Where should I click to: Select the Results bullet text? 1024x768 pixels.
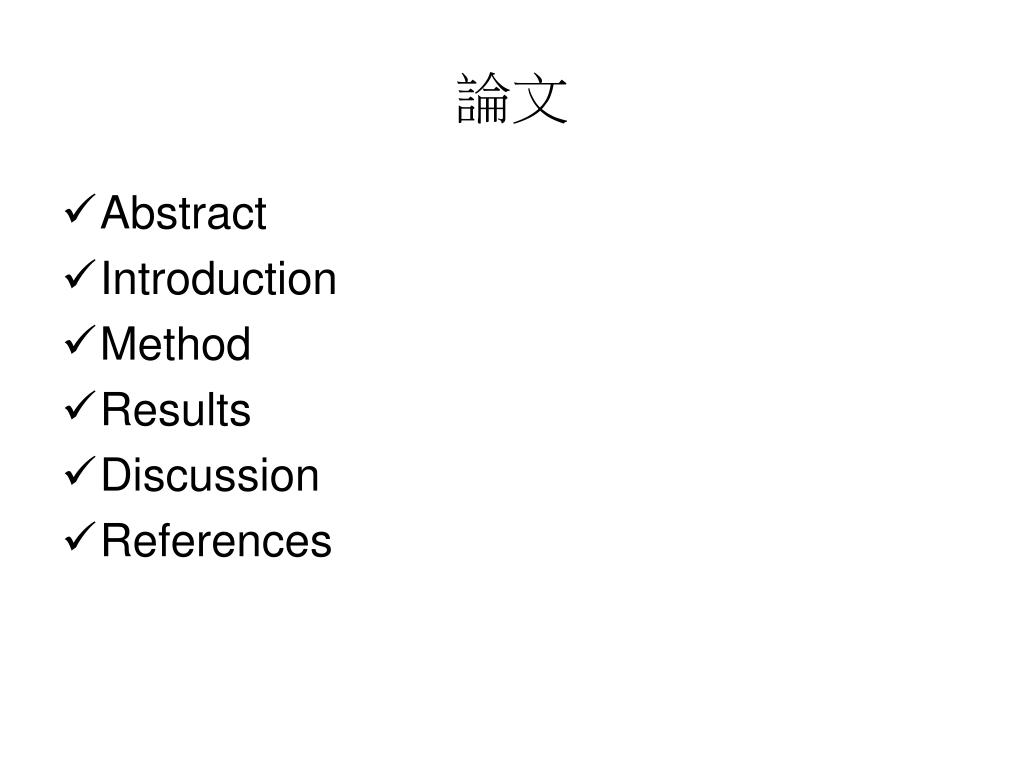click(x=176, y=409)
